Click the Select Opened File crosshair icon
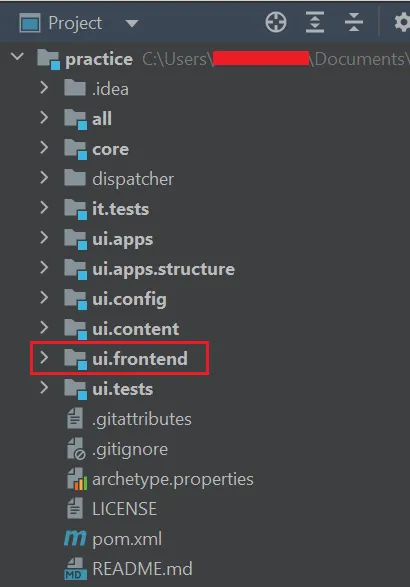This screenshot has width=410, height=587. pos(276,22)
